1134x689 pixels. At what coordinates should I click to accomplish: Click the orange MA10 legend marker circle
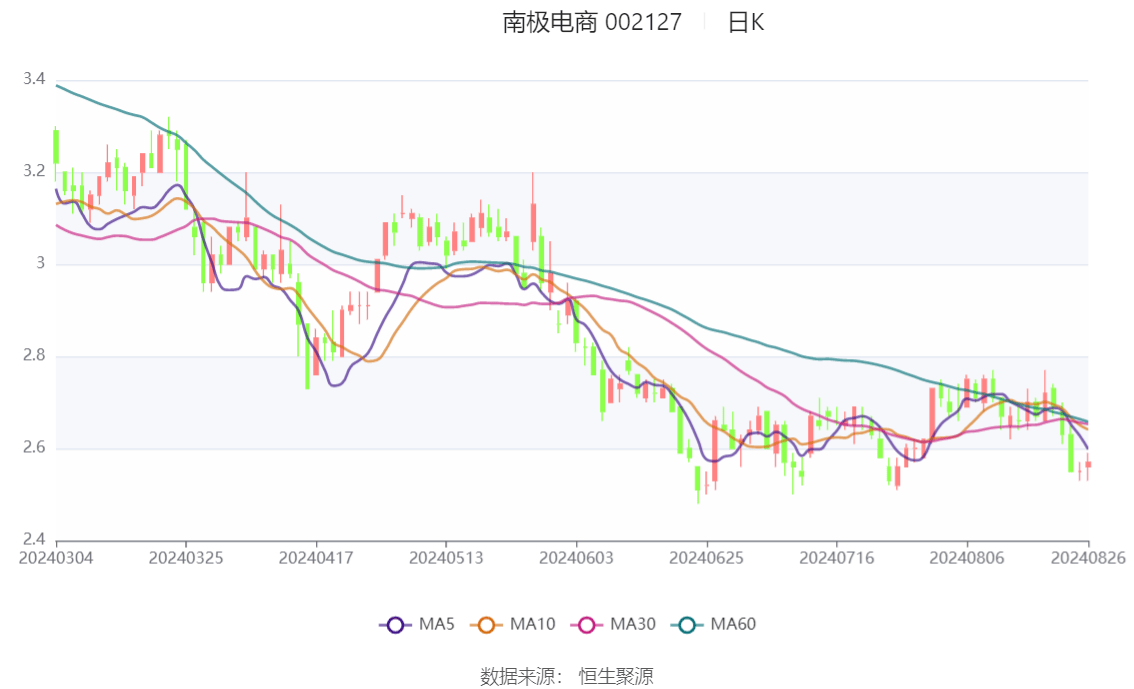[487, 625]
